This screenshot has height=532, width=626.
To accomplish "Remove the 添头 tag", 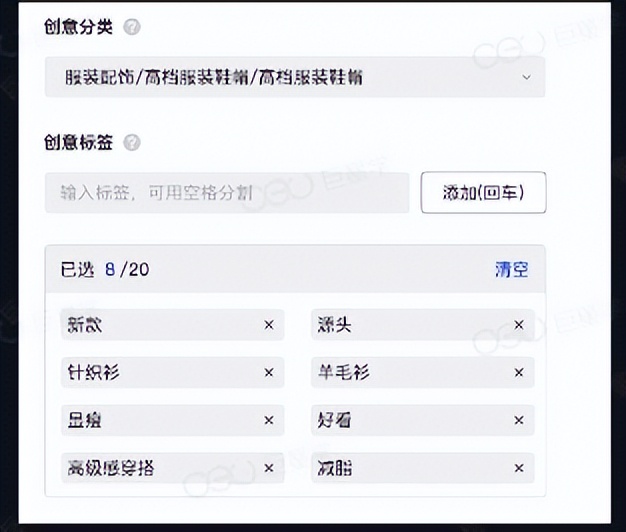I will coord(519,325).
